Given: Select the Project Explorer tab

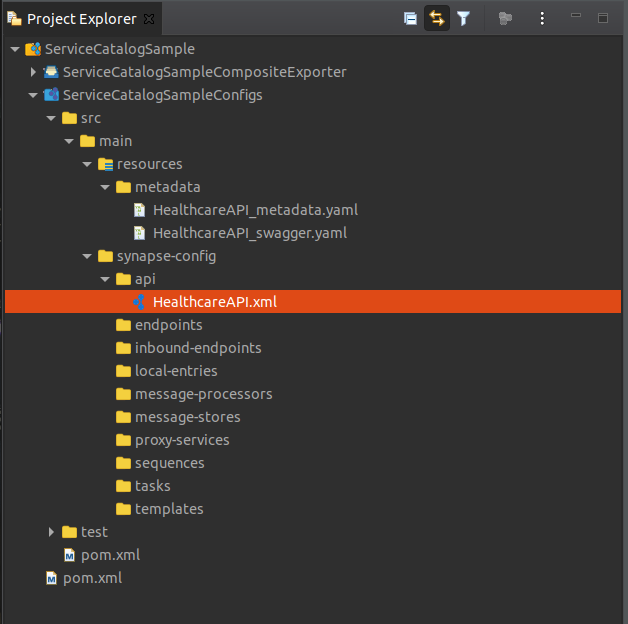Looking at the screenshot, I should [82, 19].
